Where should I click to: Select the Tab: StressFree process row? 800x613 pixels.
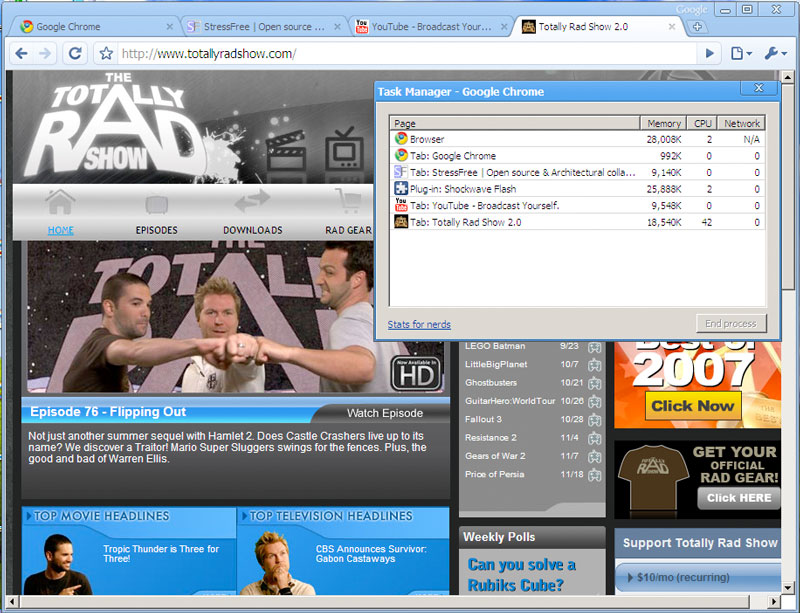[x=577, y=173]
